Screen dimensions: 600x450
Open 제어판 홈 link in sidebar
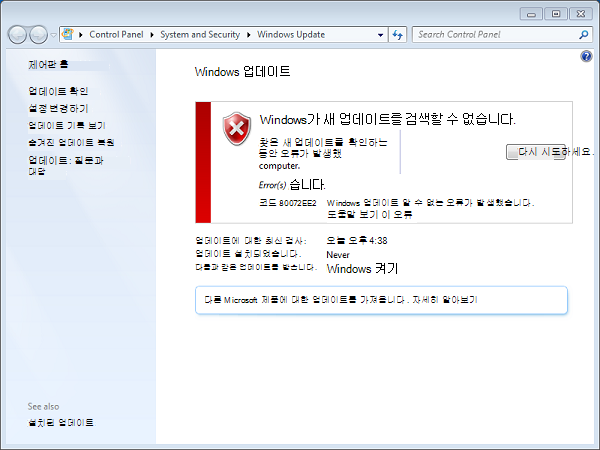[x=48, y=65]
